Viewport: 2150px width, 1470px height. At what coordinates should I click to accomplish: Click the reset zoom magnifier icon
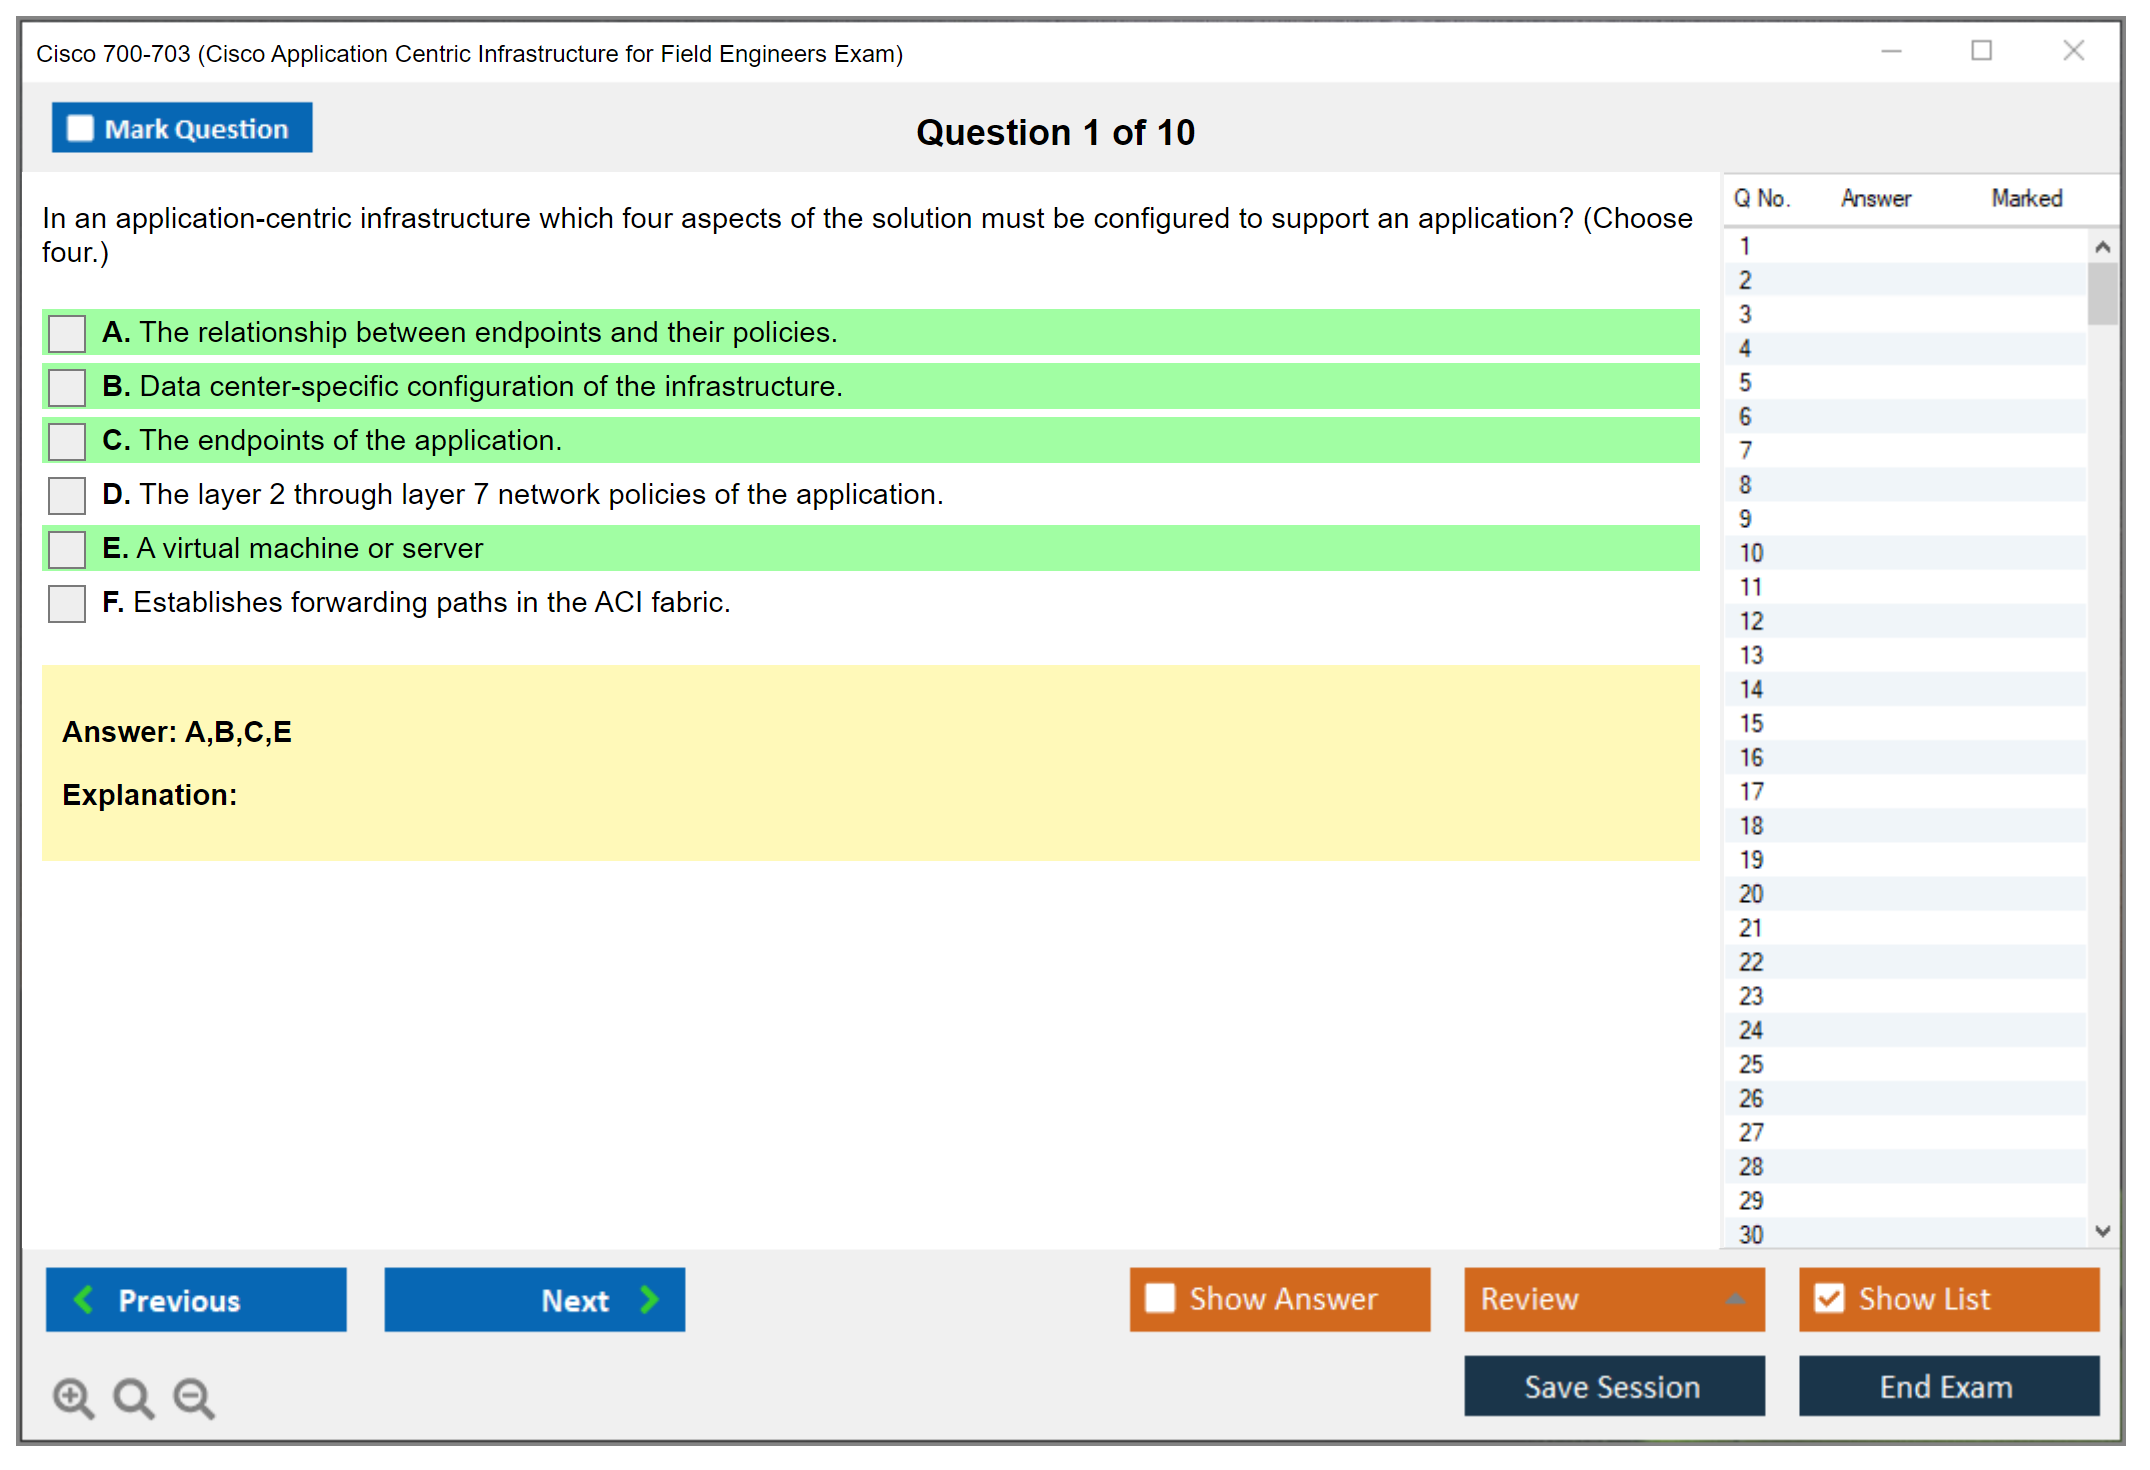(x=133, y=1397)
